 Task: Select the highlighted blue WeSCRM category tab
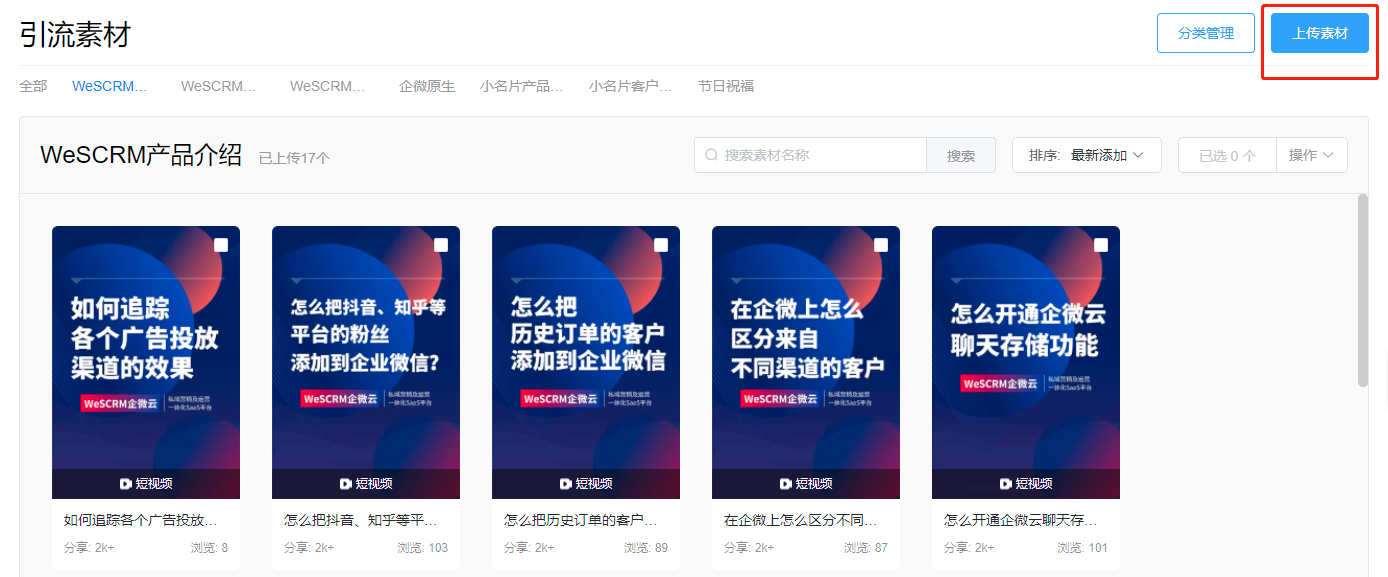pyautogui.click(x=110, y=86)
